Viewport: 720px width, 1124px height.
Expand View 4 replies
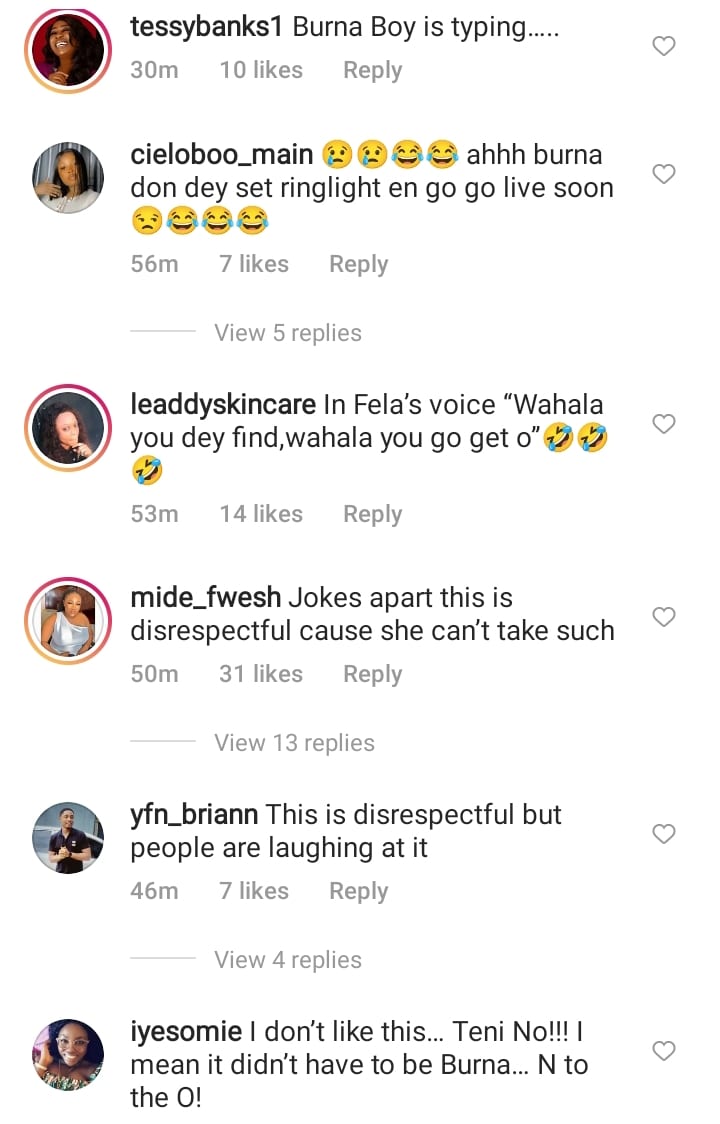point(288,960)
